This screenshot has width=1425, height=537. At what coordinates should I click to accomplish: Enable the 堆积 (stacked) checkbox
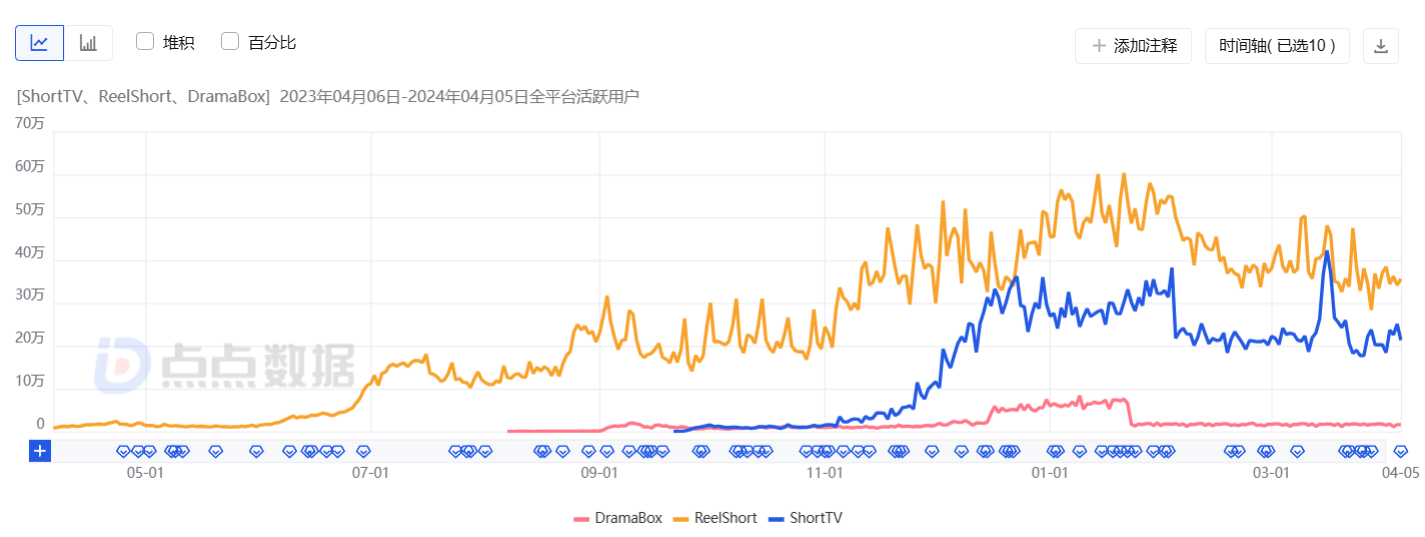[145, 42]
